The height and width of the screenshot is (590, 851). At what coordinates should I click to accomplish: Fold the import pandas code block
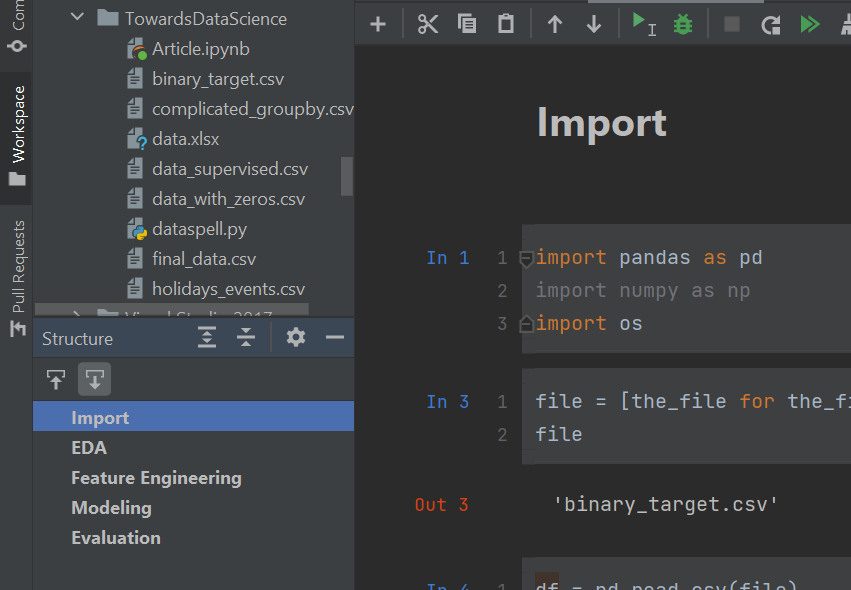pos(526,258)
